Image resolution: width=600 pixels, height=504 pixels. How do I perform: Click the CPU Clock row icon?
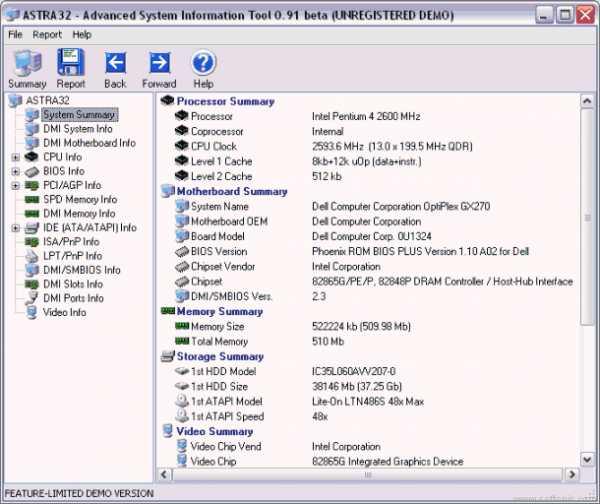[x=181, y=145]
